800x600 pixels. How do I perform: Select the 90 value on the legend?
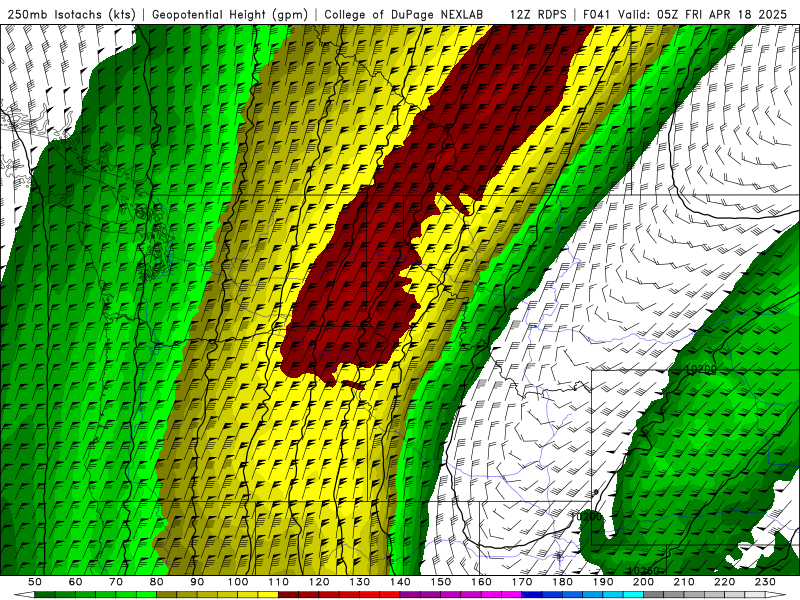click(x=197, y=582)
